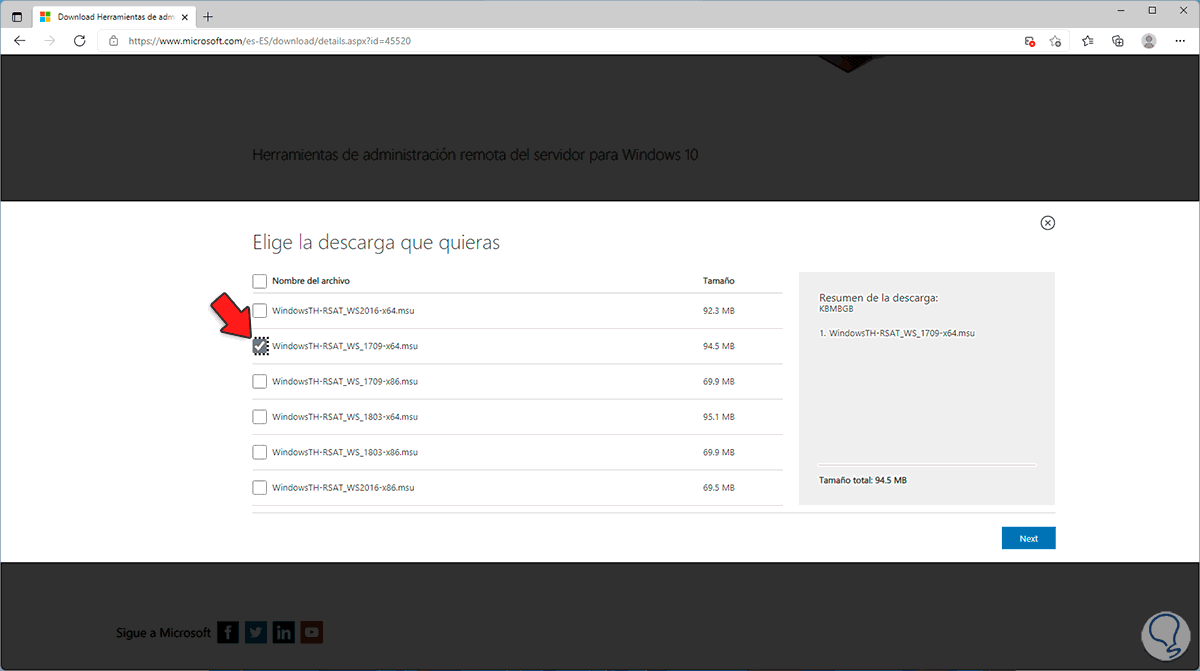Click the 92.3 MB size value
This screenshot has width=1200, height=671.
click(x=719, y=311)
